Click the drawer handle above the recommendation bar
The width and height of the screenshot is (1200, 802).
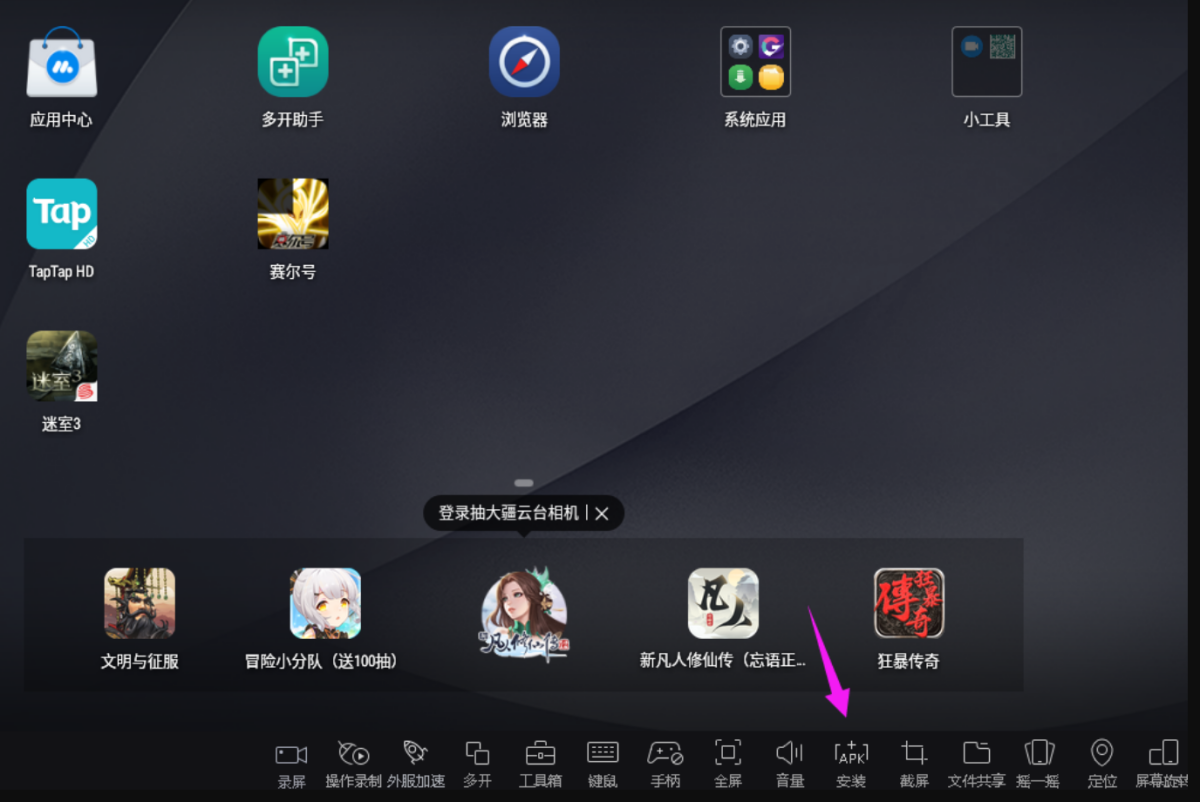524,483
